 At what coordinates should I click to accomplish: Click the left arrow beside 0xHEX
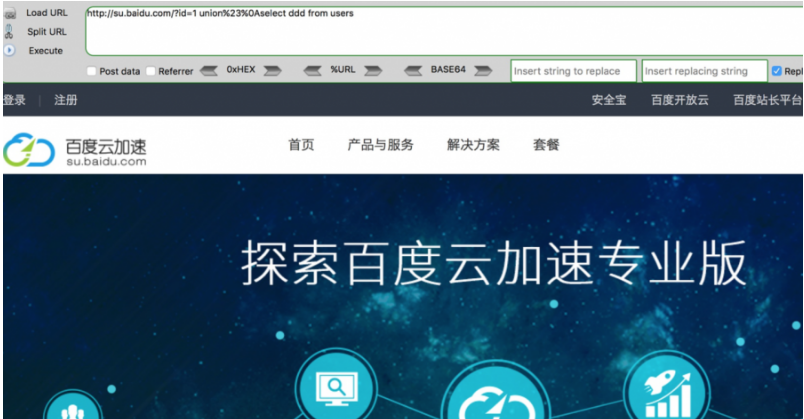pyautogui.click(x=209, y=70)
